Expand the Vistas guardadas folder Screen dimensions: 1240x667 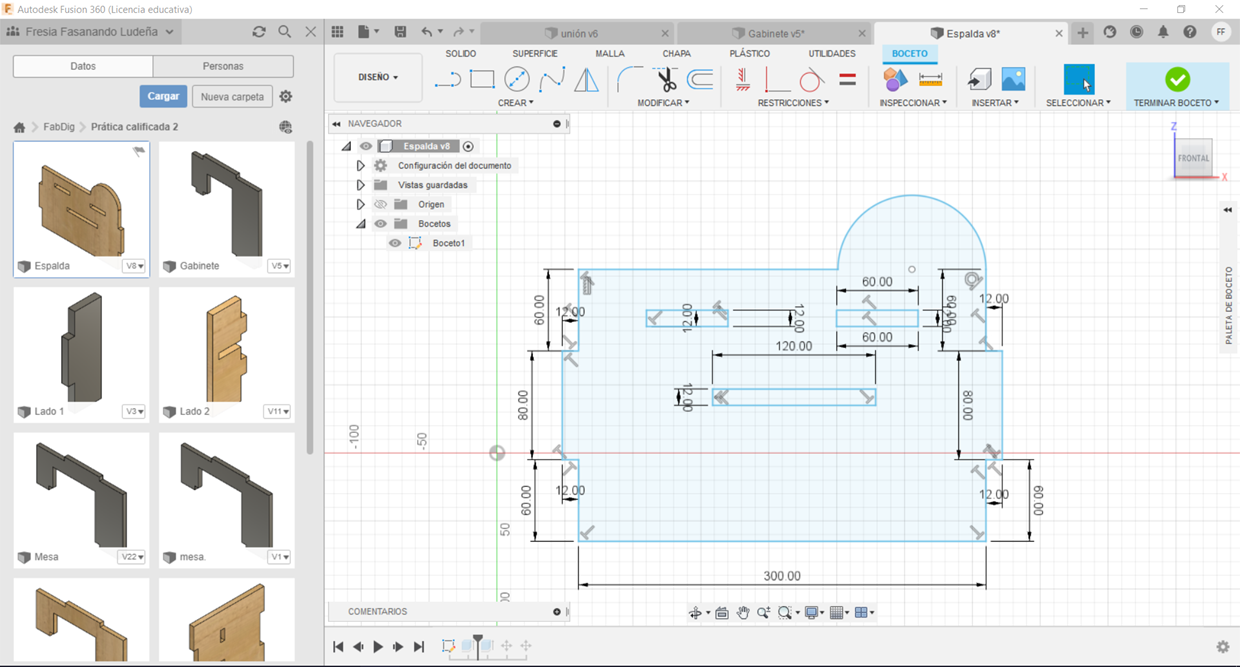(x=360, y=185)
